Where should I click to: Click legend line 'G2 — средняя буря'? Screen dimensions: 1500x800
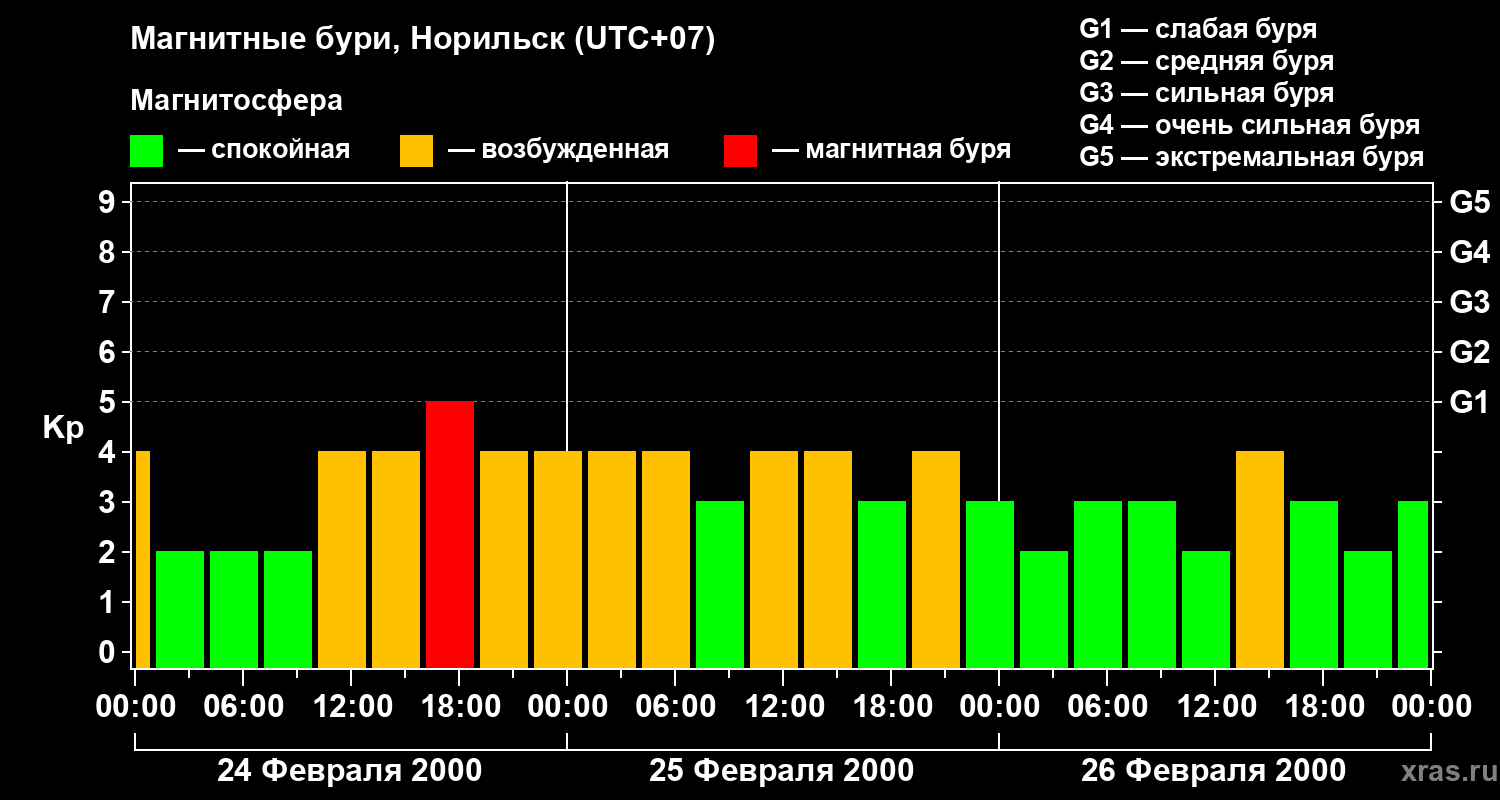coord(1206,61)
